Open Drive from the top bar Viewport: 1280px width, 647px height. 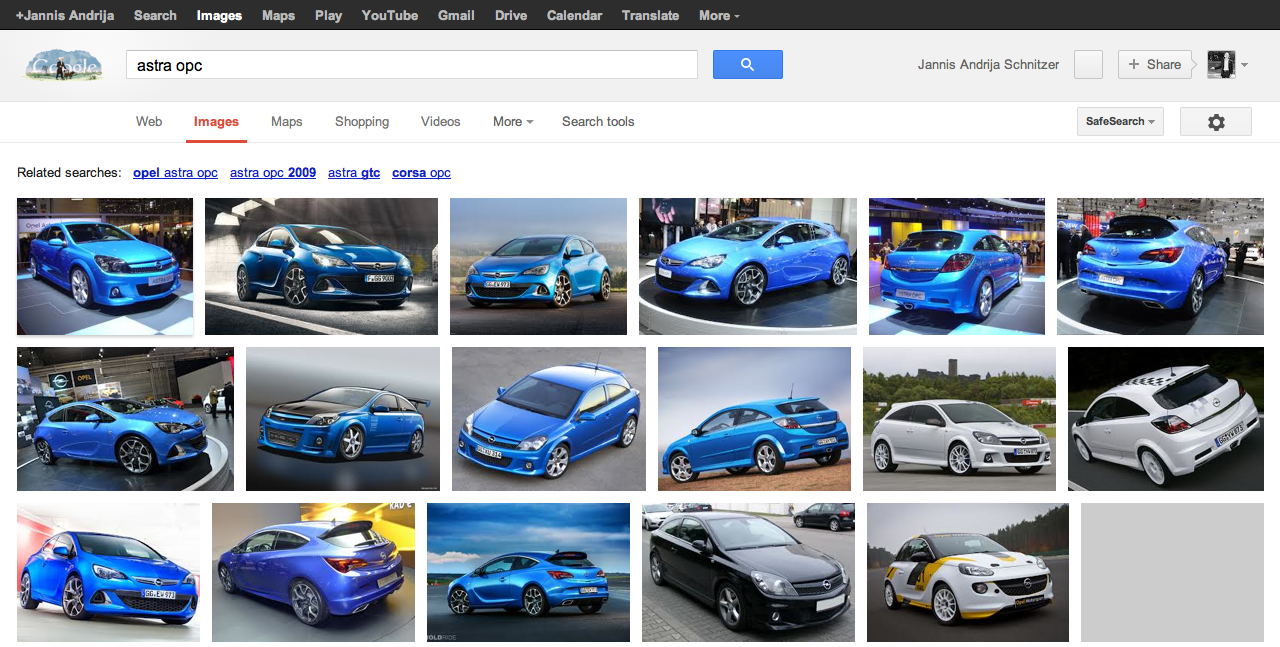[x=511, y=15]
